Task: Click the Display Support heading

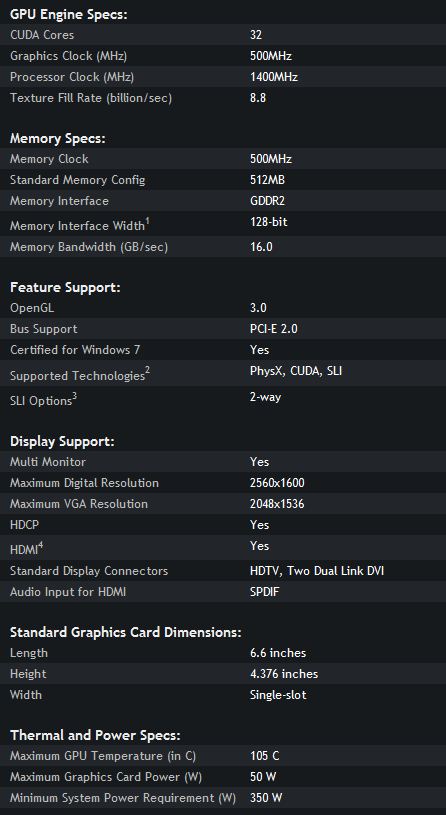Action: click(62, 442)
